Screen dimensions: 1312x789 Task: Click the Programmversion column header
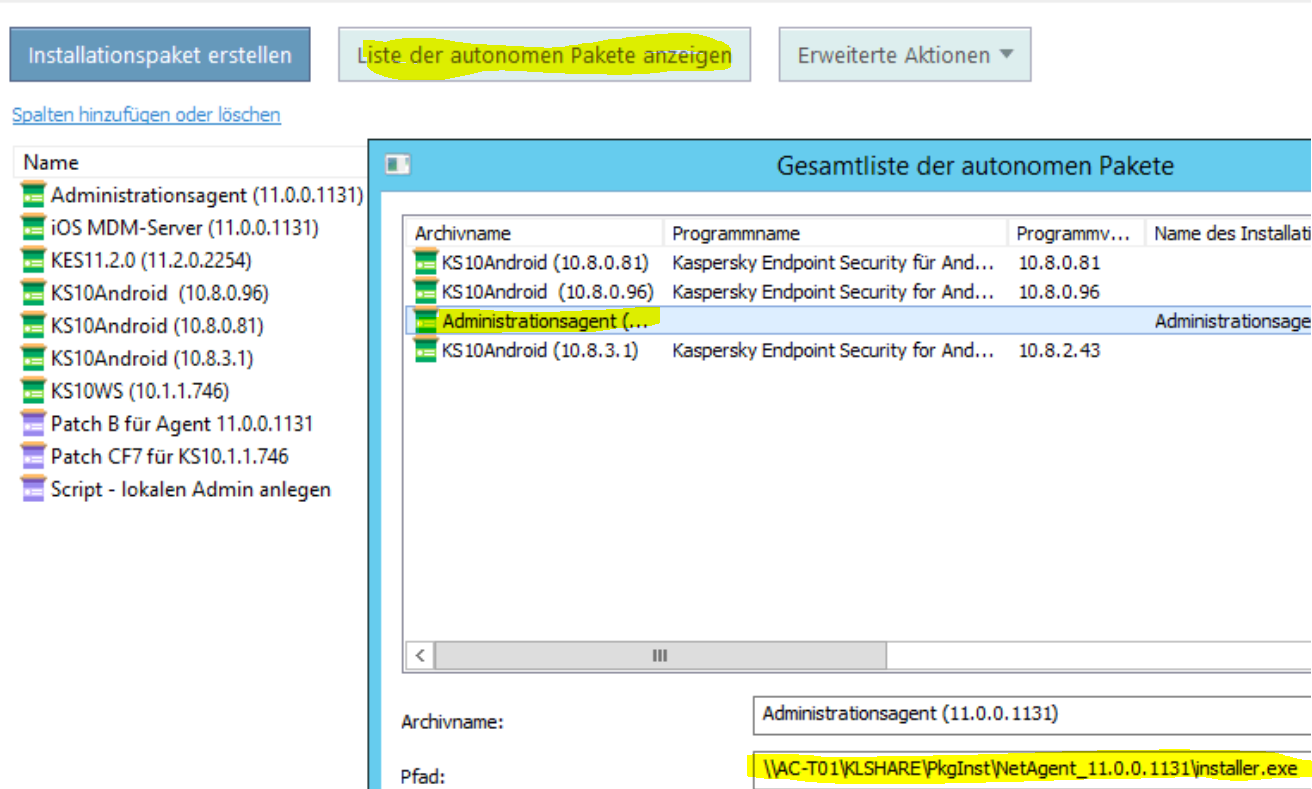click(x=1076, y=234)
